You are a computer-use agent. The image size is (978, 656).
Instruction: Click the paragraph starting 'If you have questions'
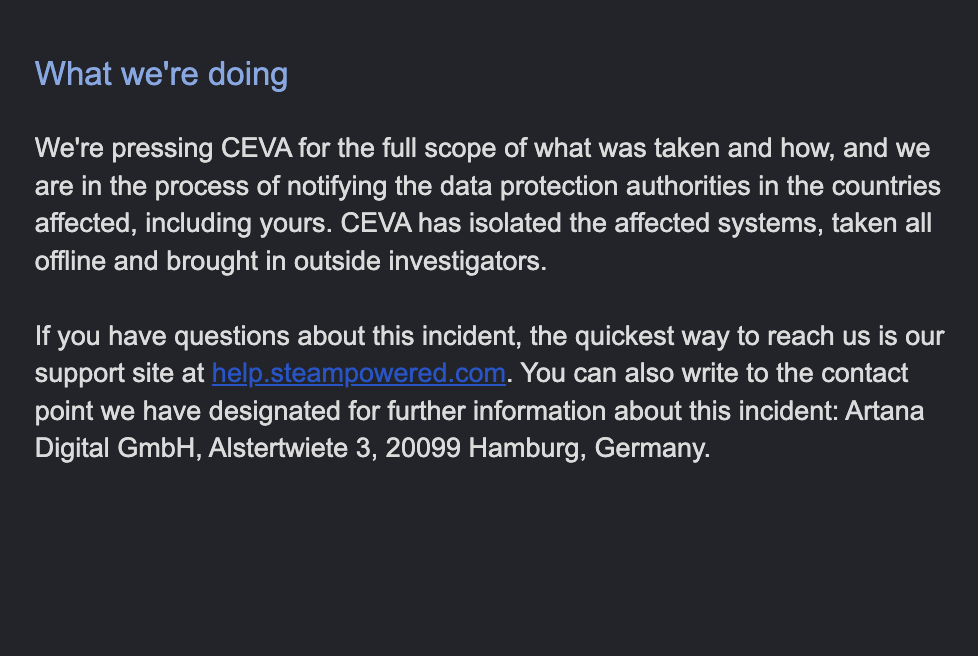(490, 392)
